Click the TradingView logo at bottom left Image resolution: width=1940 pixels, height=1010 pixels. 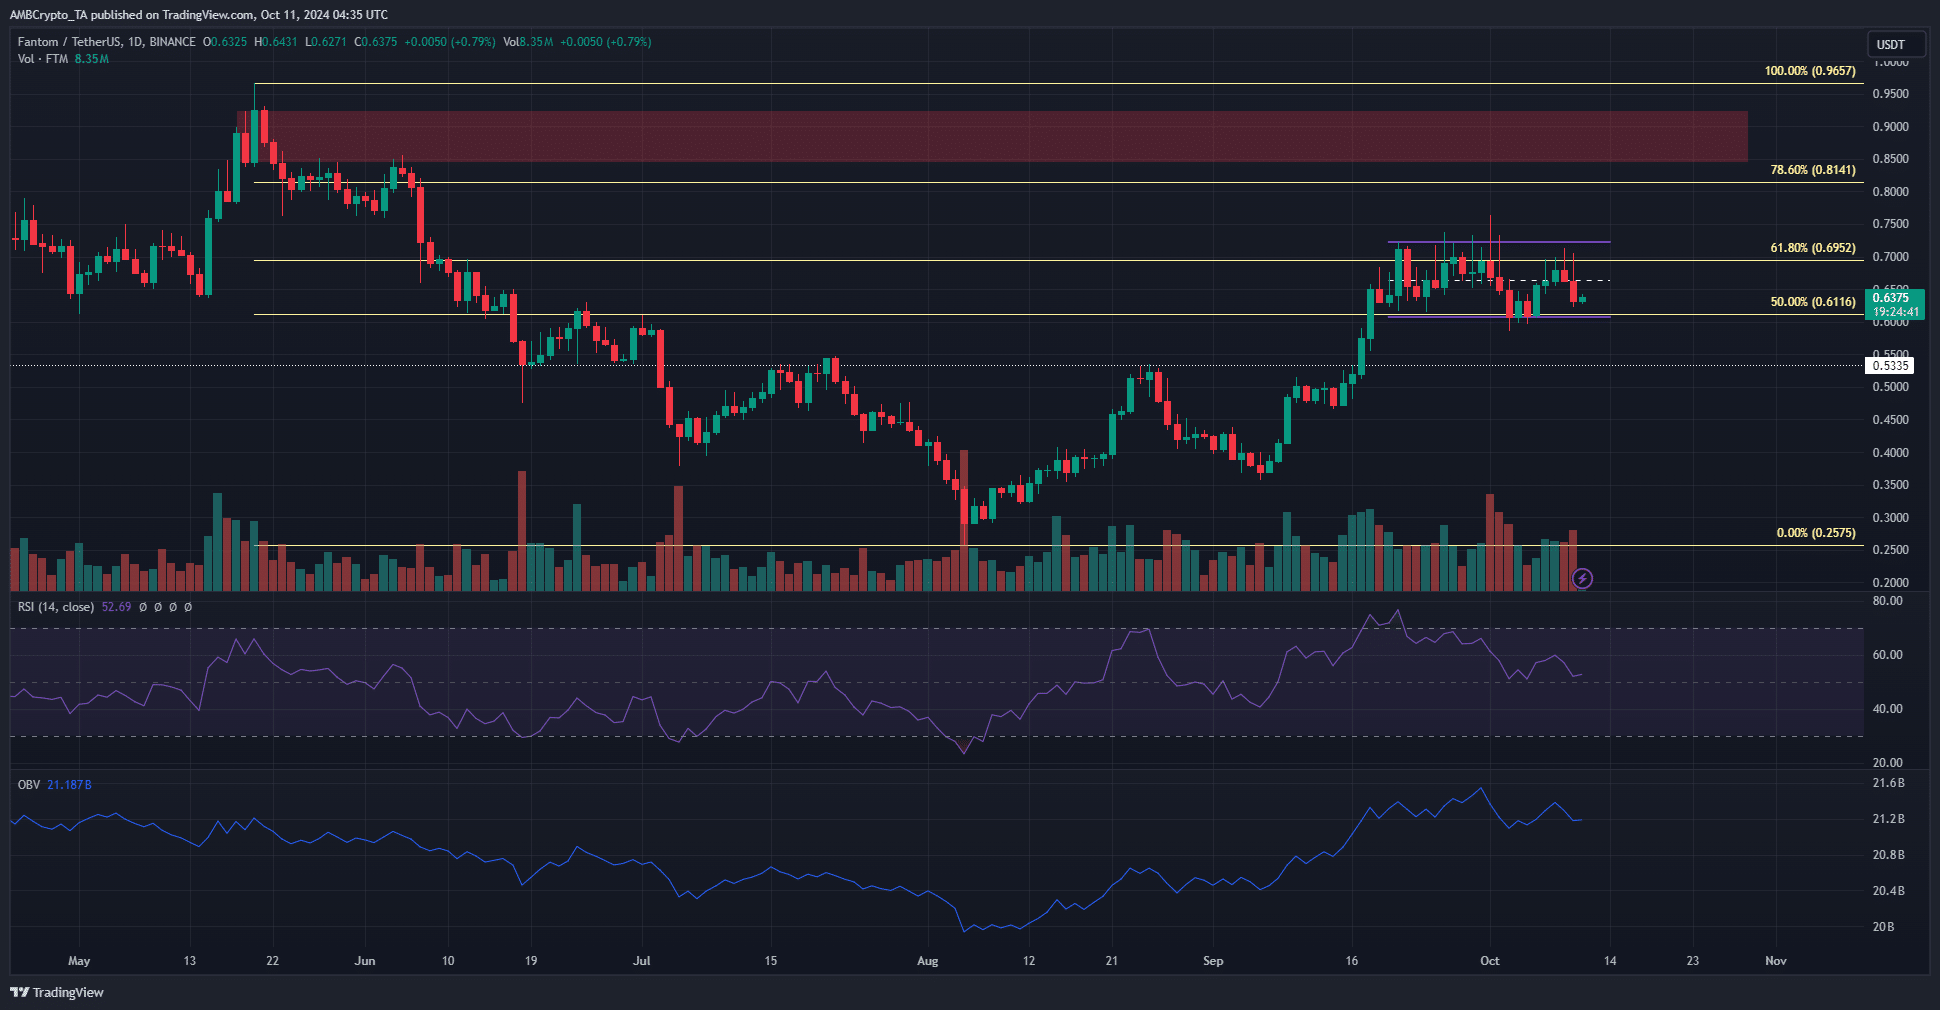tap(57, 992)
